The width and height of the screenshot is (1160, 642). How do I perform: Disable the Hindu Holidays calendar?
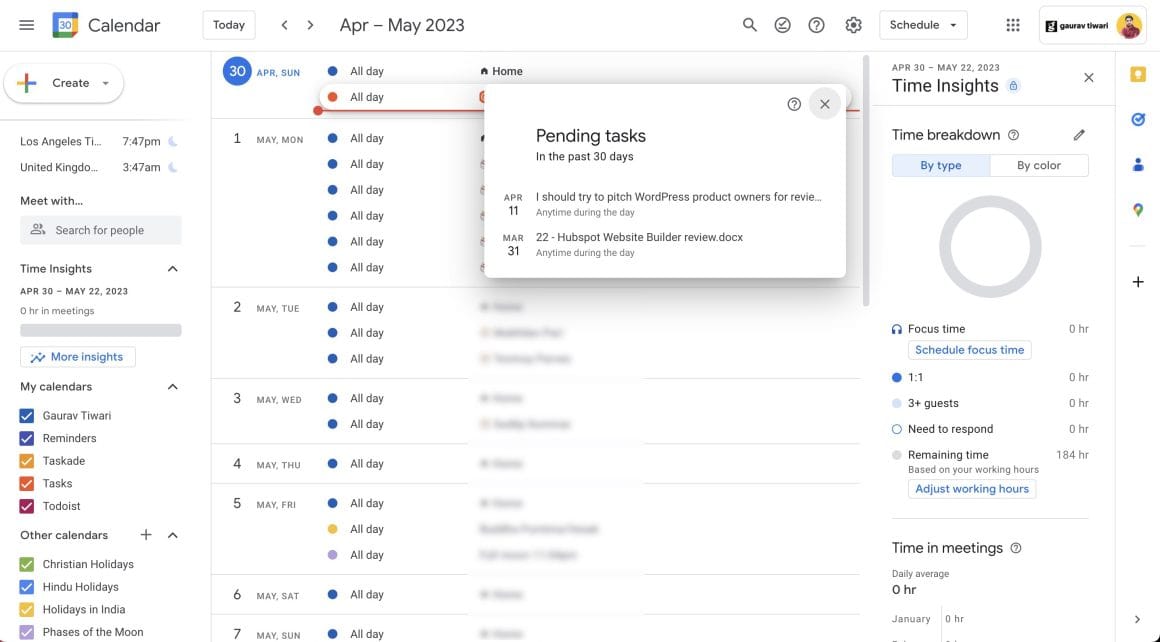click(25, 586)
